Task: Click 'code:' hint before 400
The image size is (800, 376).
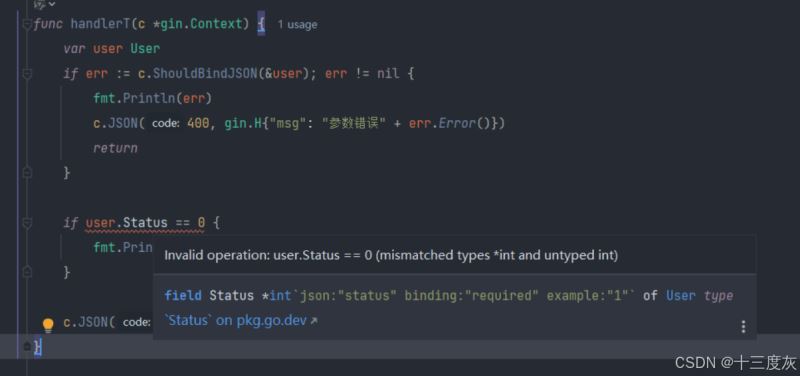Action: 165,123
